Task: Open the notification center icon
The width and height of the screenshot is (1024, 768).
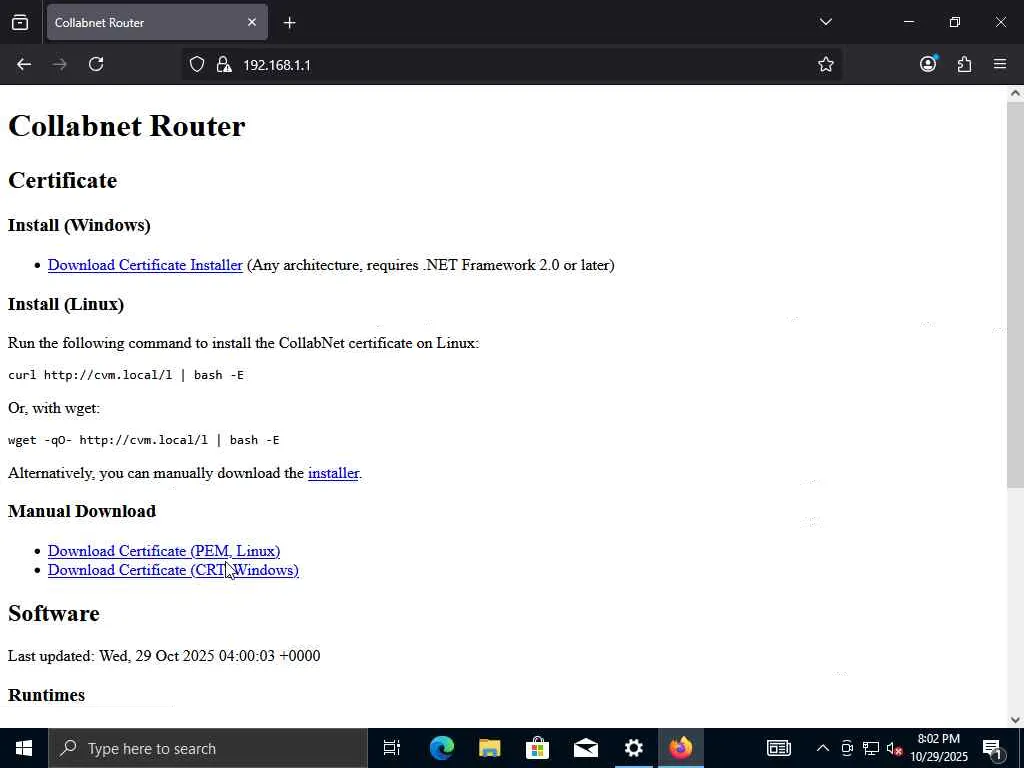Action: coord(993,748)
